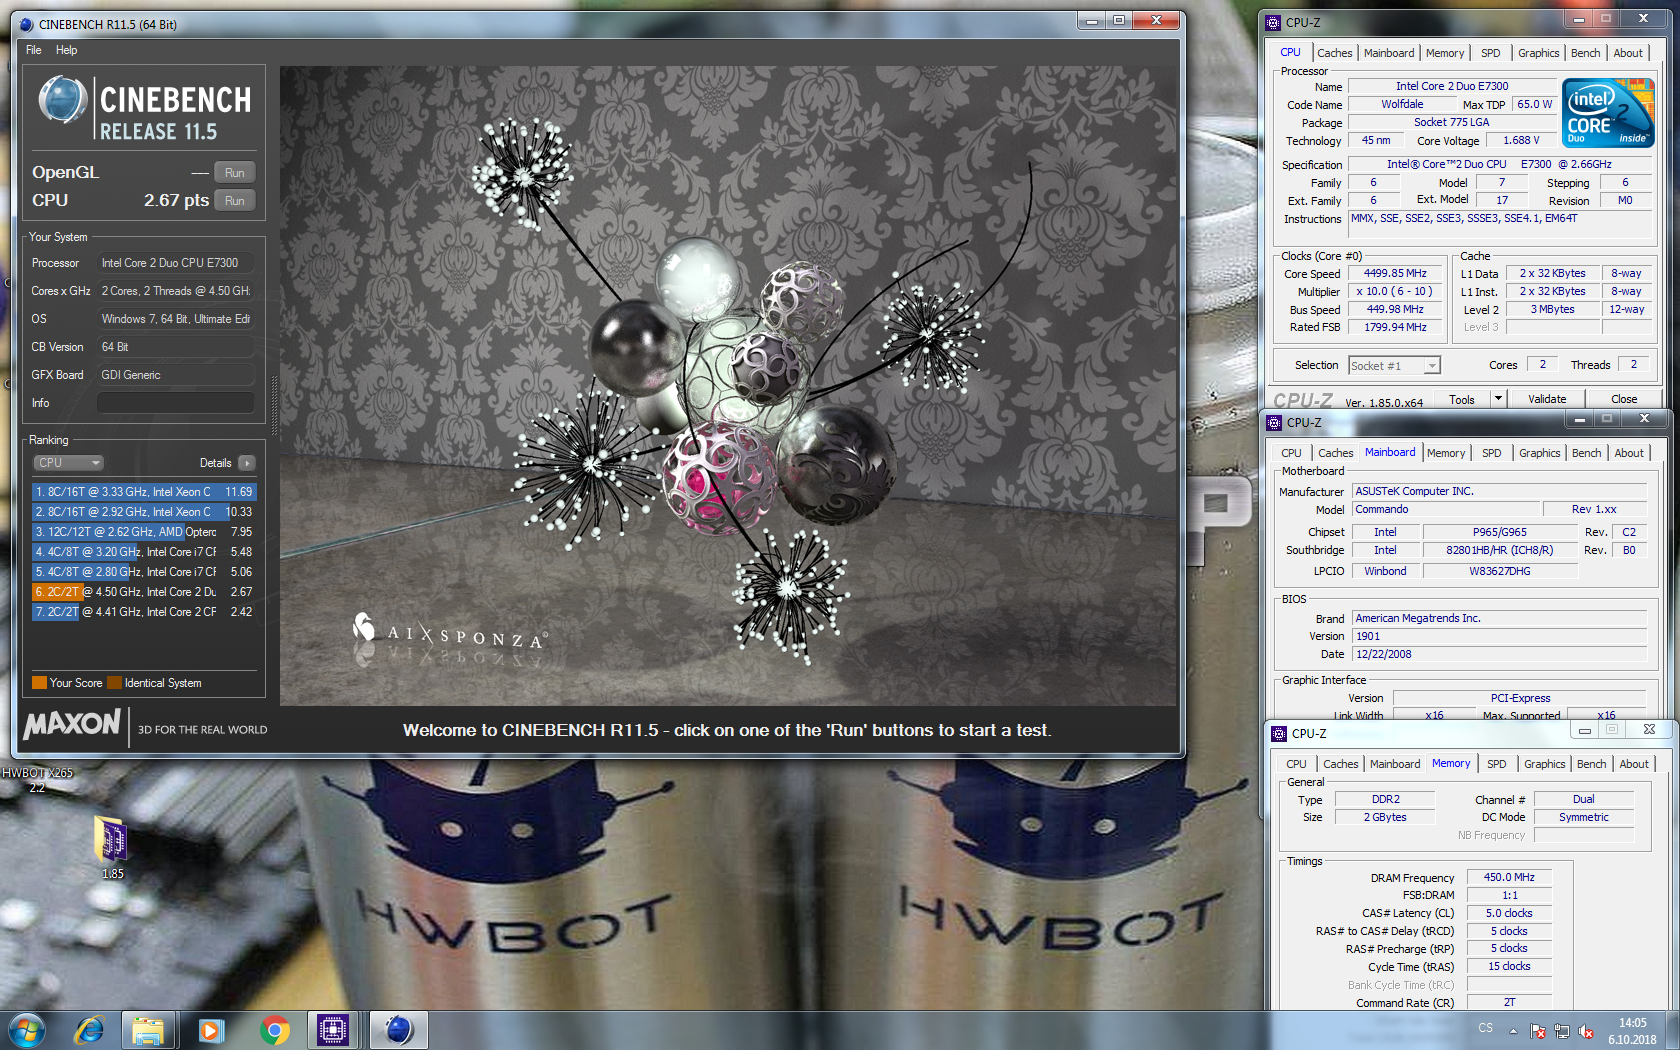Select the 12C/12T AMD Opteron ranking row

144,532
